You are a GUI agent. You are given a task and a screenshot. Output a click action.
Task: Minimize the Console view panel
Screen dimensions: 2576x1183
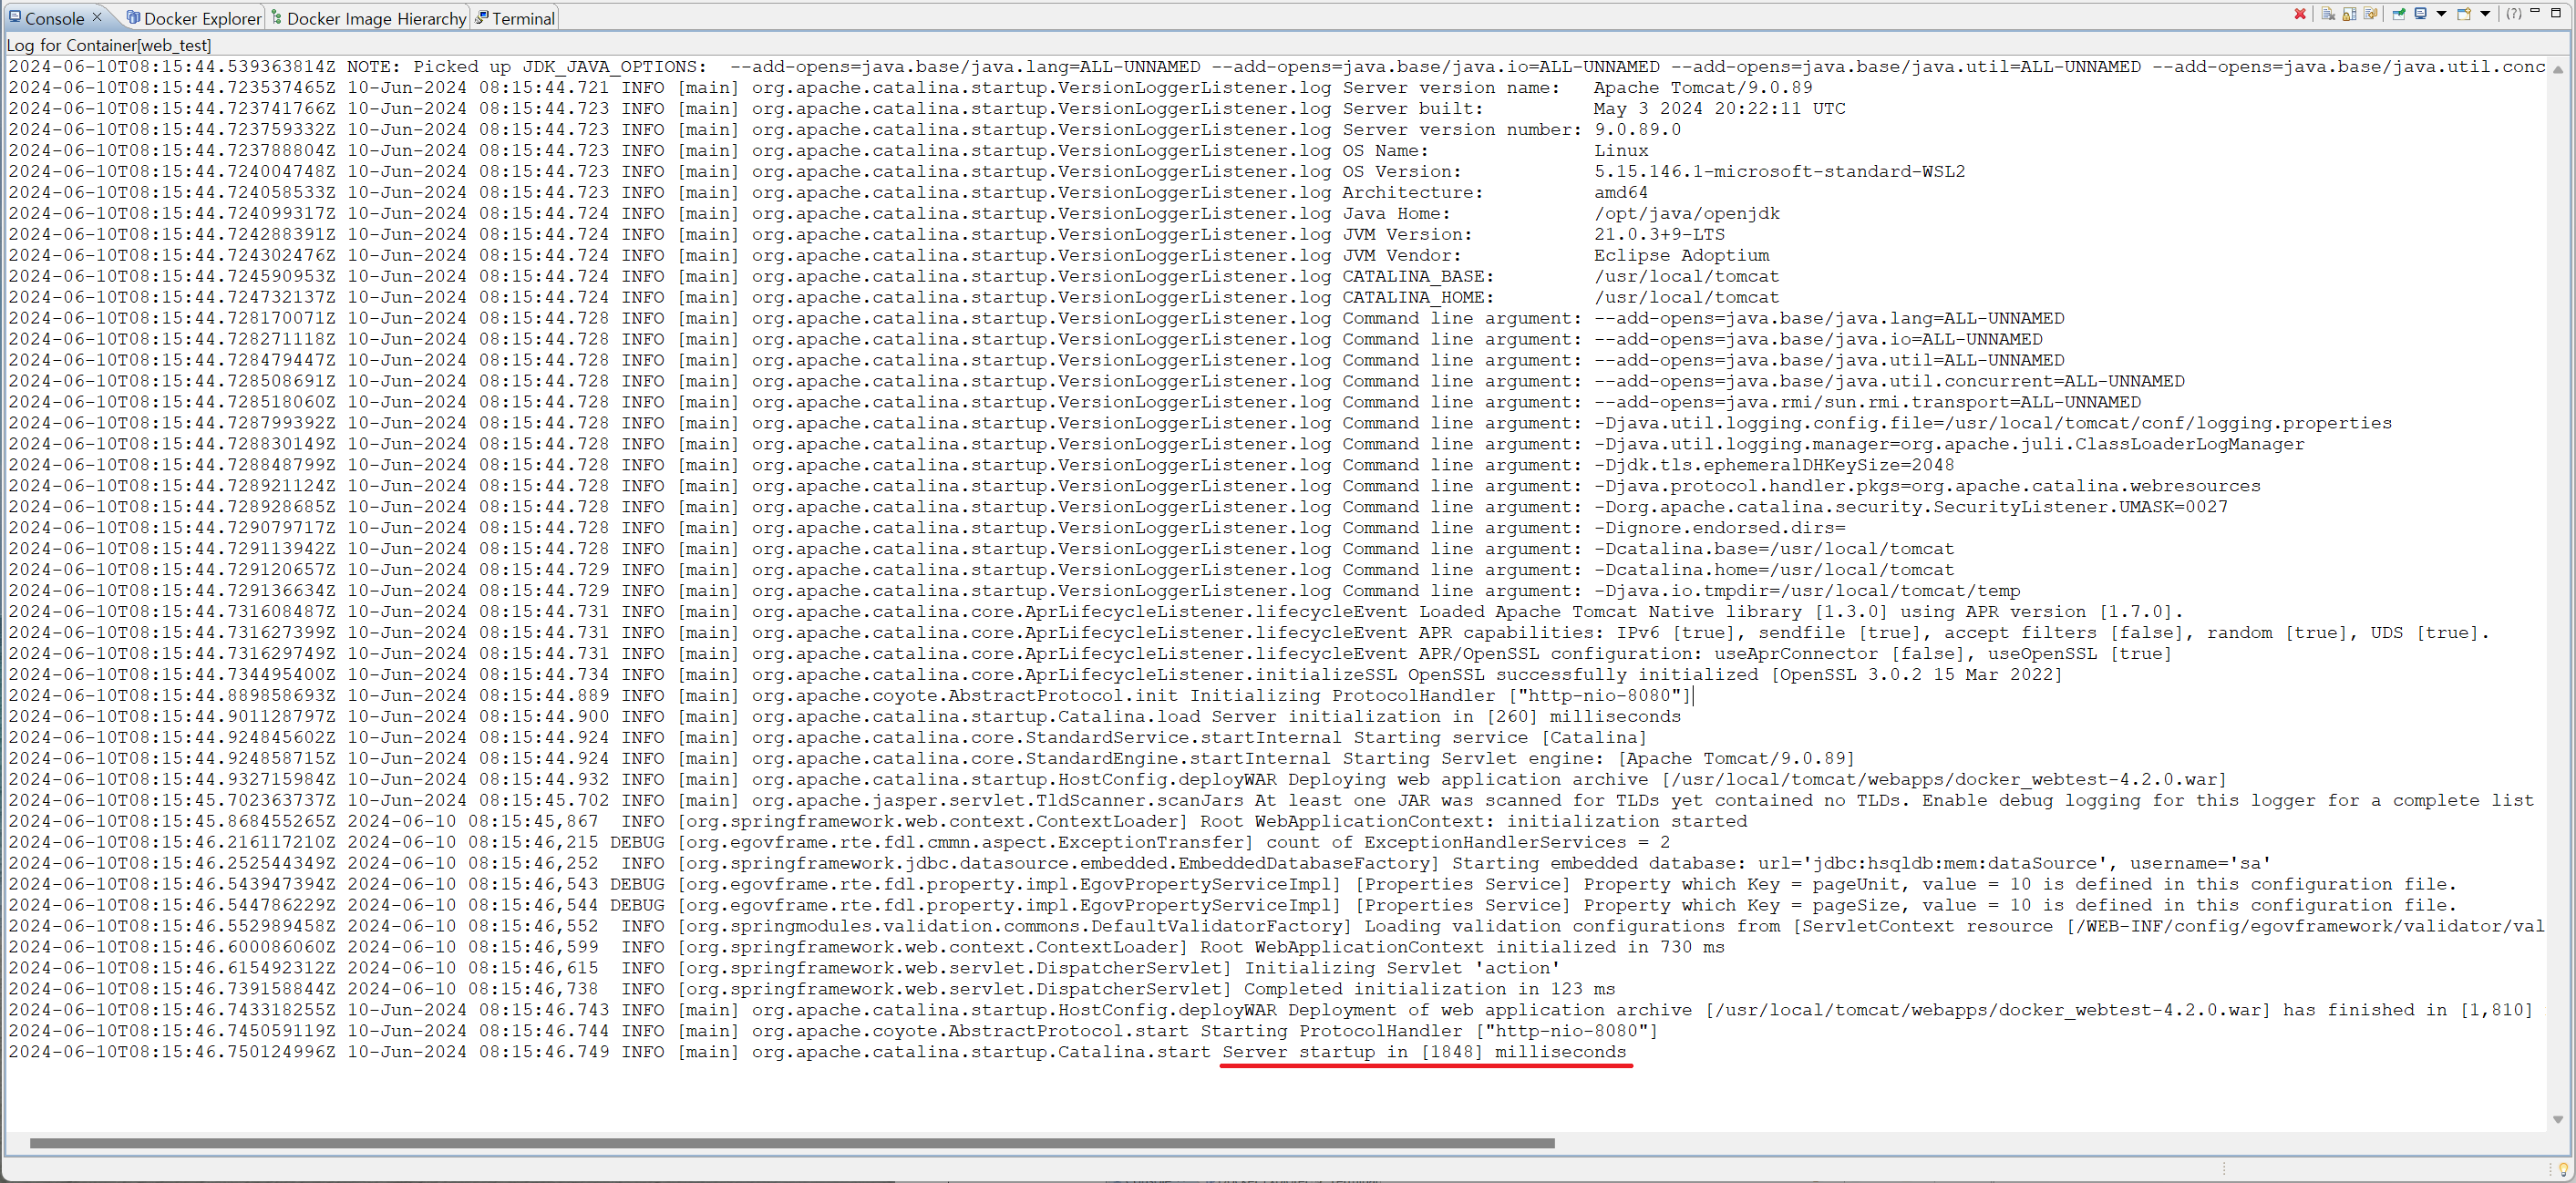tap(2535, 10)
